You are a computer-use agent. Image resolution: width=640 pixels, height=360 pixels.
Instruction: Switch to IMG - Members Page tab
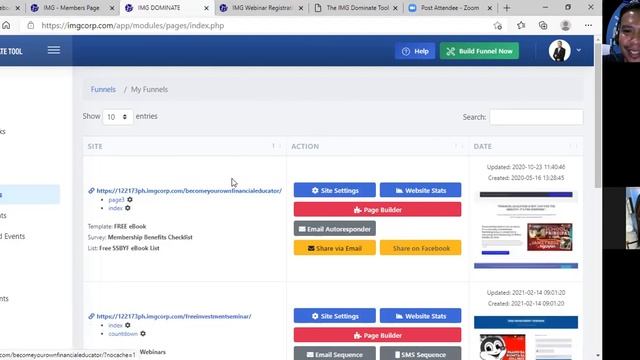(71, 8)
